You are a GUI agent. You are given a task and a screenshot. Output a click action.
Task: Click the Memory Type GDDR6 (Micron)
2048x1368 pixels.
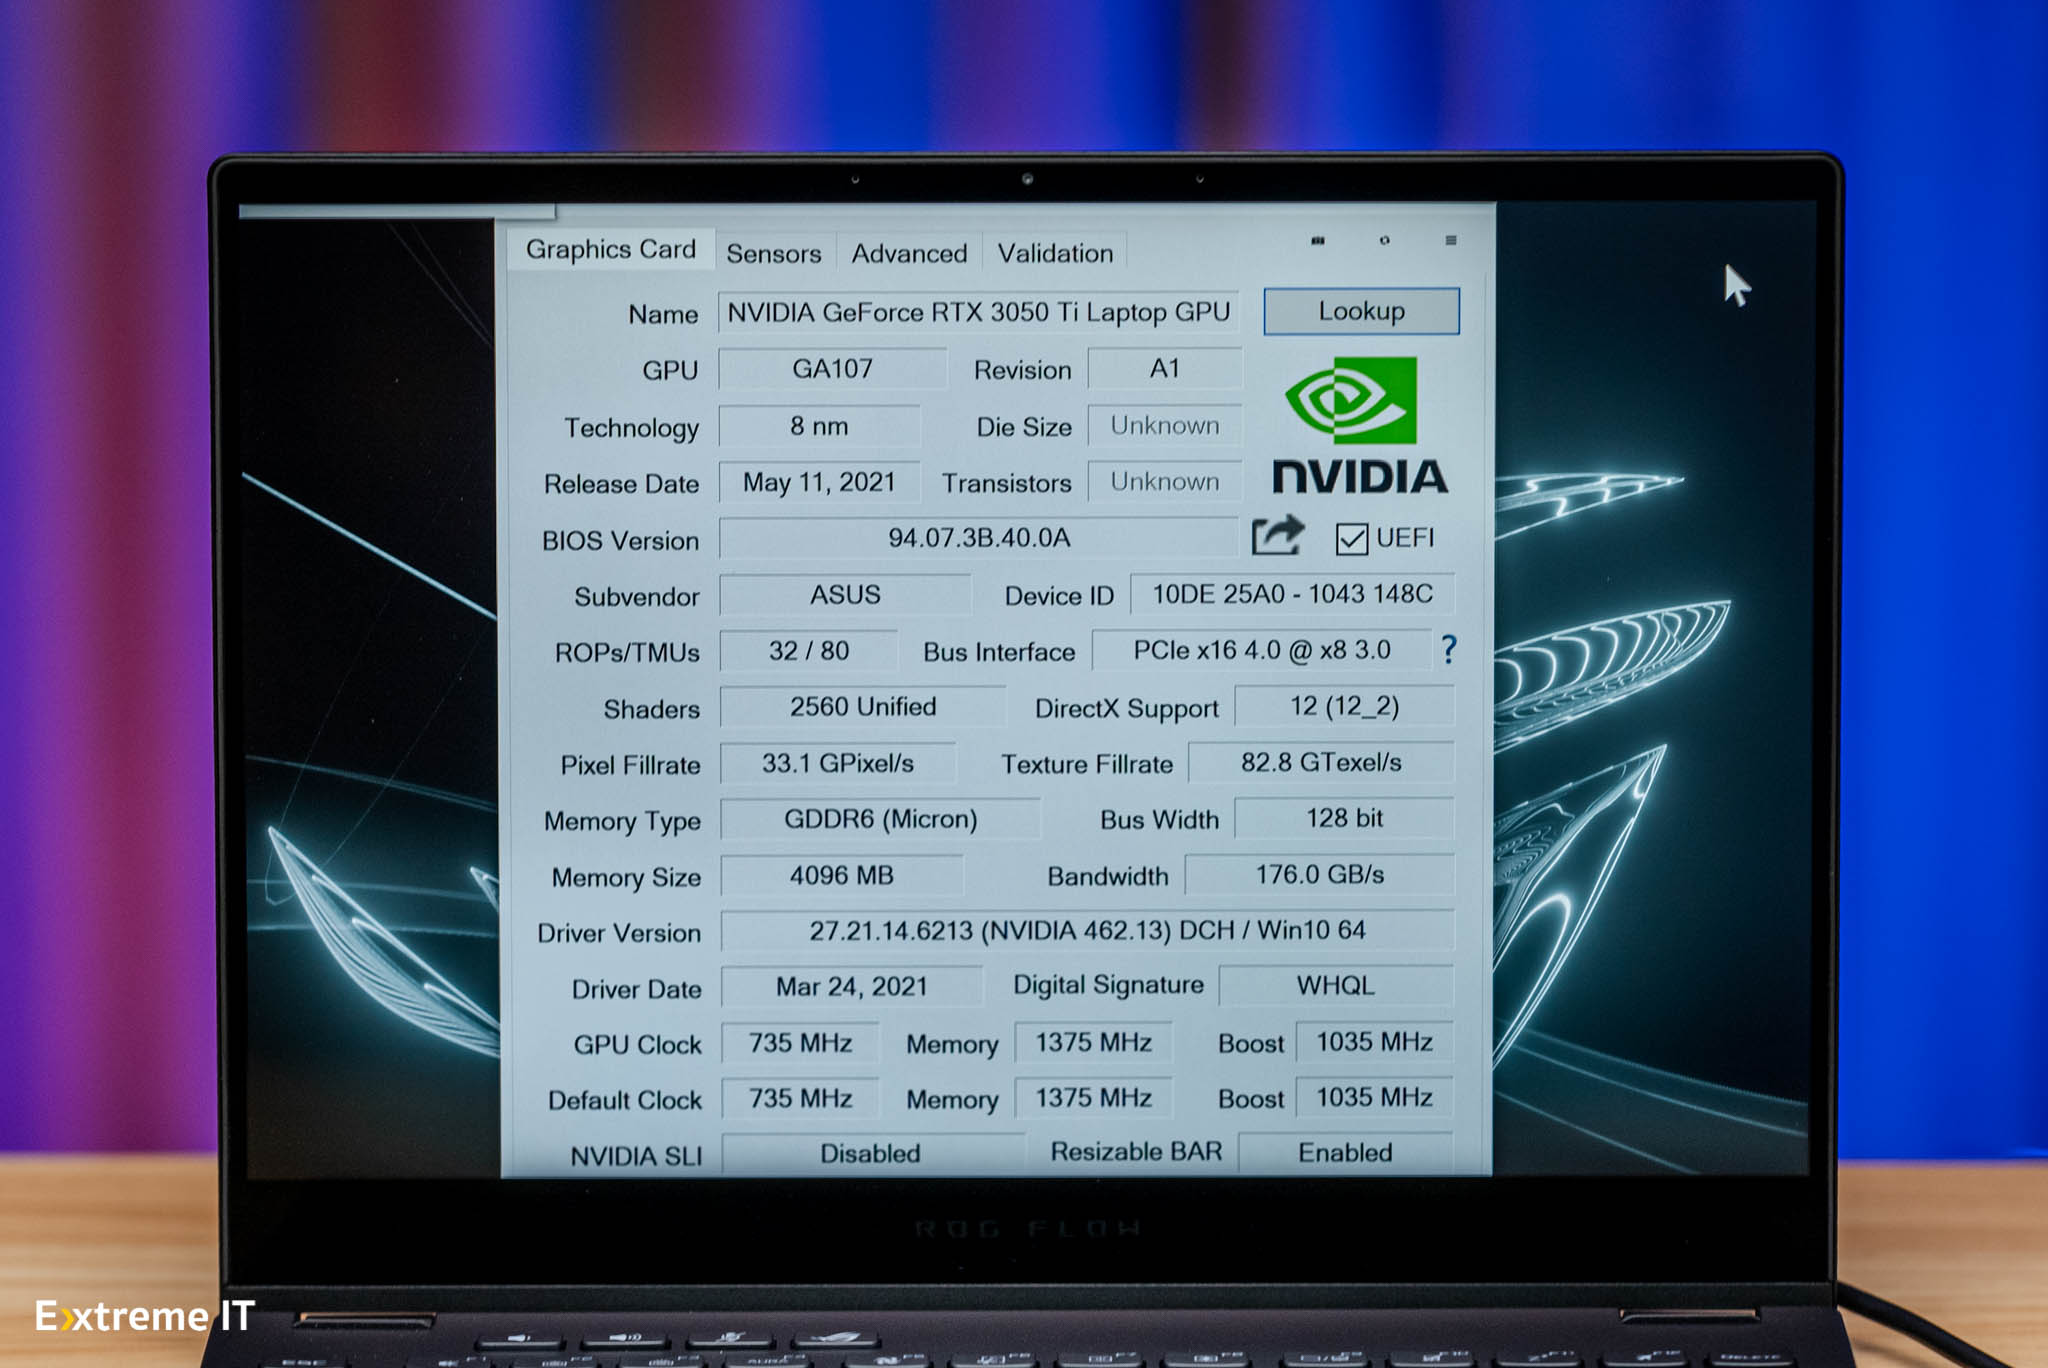click(880, 819)
